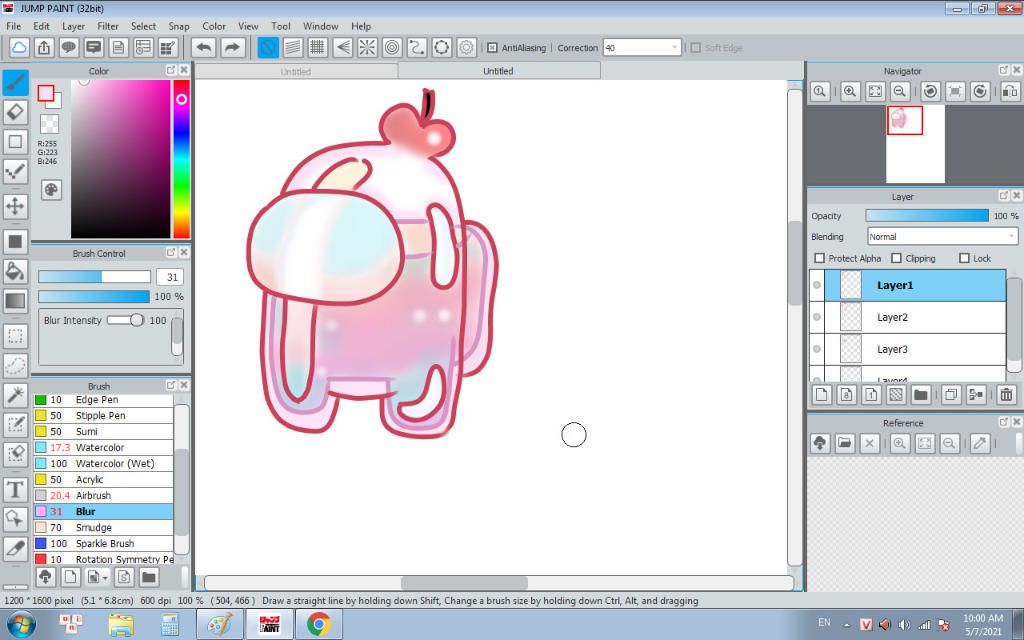The height and width of the screenshot is (640, 1024).
Task: Select the Airbrush brush
Action: (103, 495)
